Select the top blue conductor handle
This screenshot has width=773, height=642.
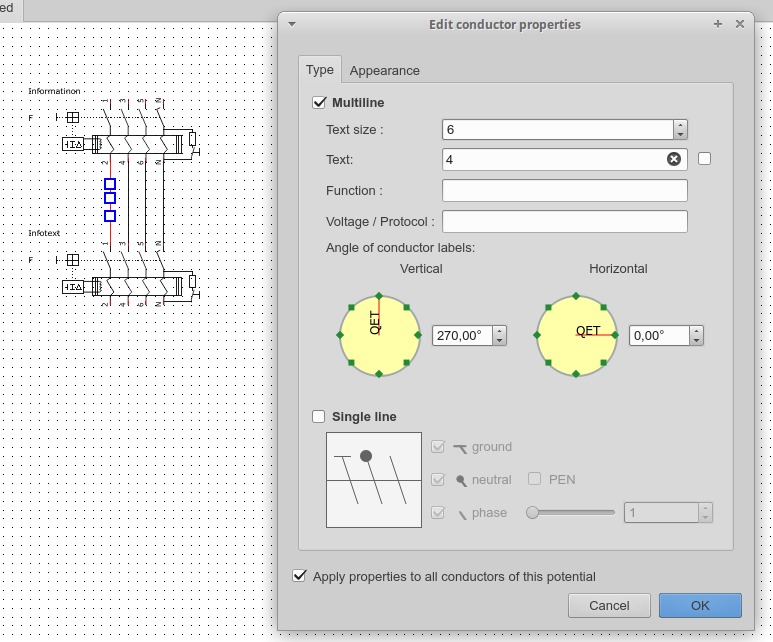[x=110, y=184]
